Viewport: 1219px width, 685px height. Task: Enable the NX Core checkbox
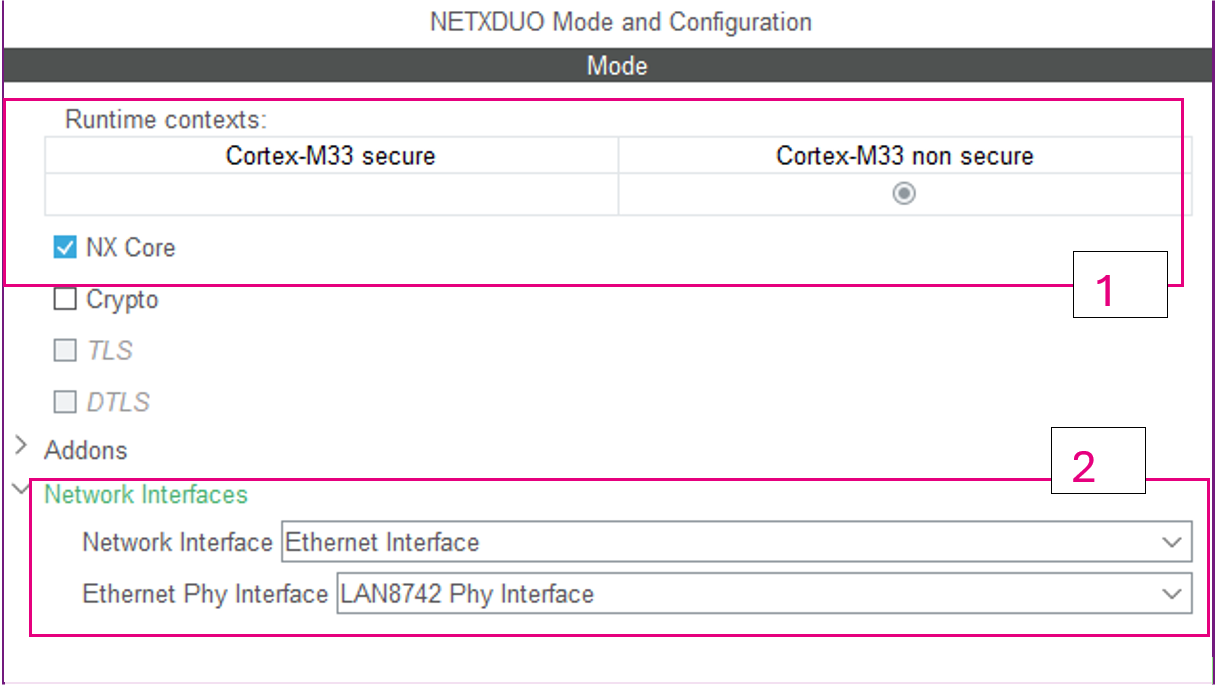point(64,247)
